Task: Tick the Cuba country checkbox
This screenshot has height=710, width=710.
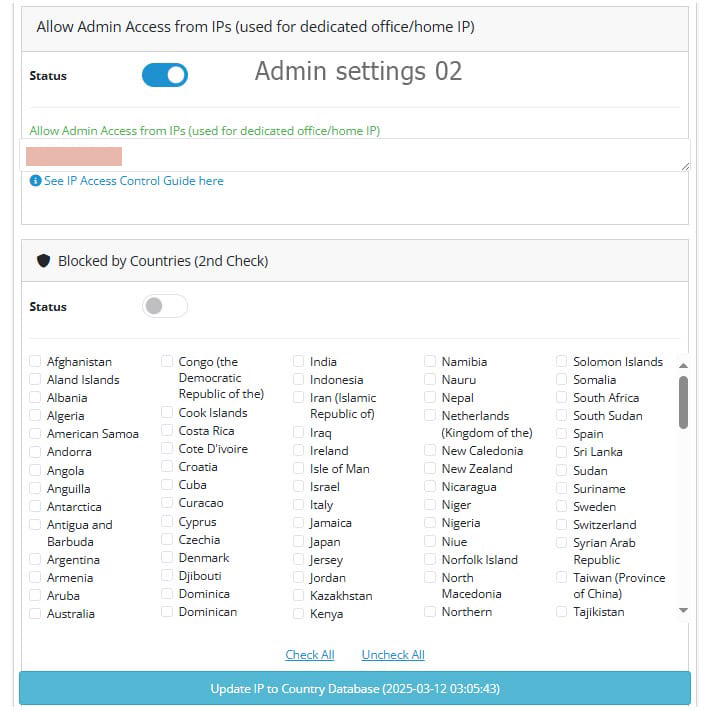Action: (167, 484)
